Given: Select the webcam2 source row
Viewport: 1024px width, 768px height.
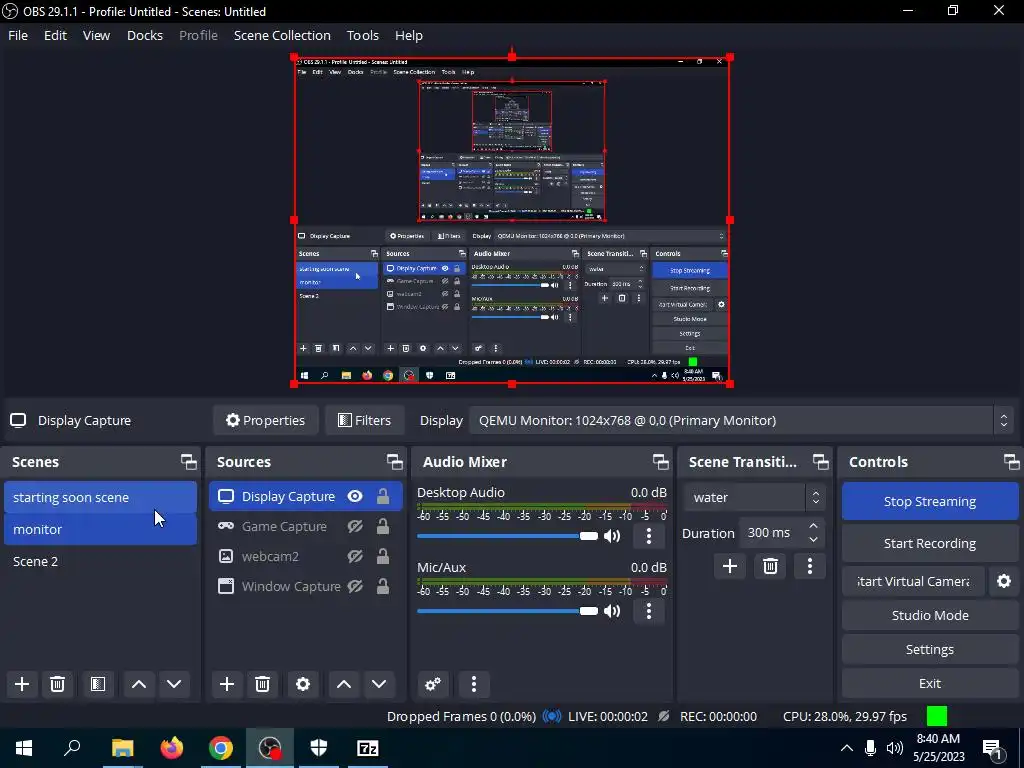Looking at the screenshot, I should [306, 556].
